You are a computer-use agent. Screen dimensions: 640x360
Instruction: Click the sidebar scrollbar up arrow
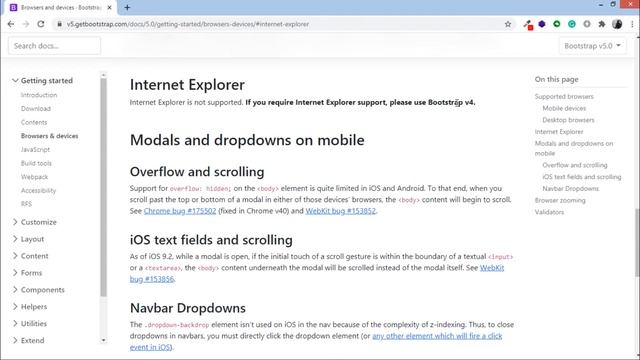pos(103,75)
